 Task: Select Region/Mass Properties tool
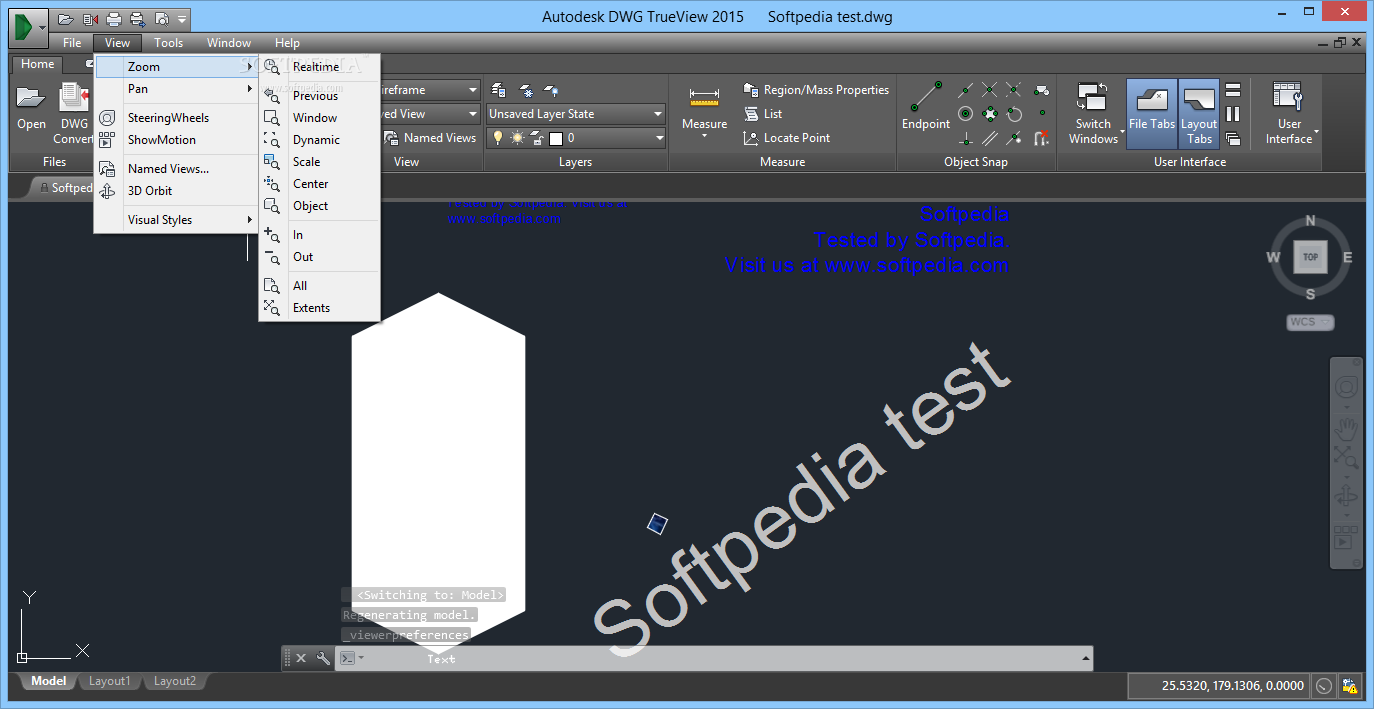pos(816,90)
